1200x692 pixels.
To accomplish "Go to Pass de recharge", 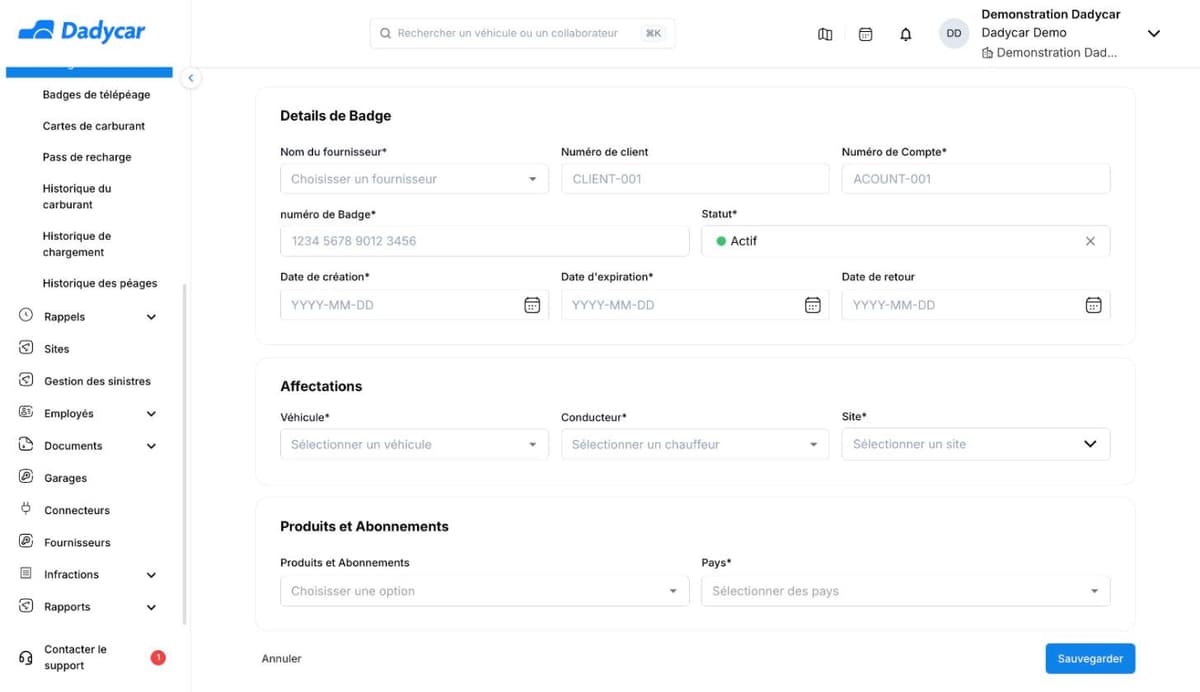I will (x=87, y=157).
